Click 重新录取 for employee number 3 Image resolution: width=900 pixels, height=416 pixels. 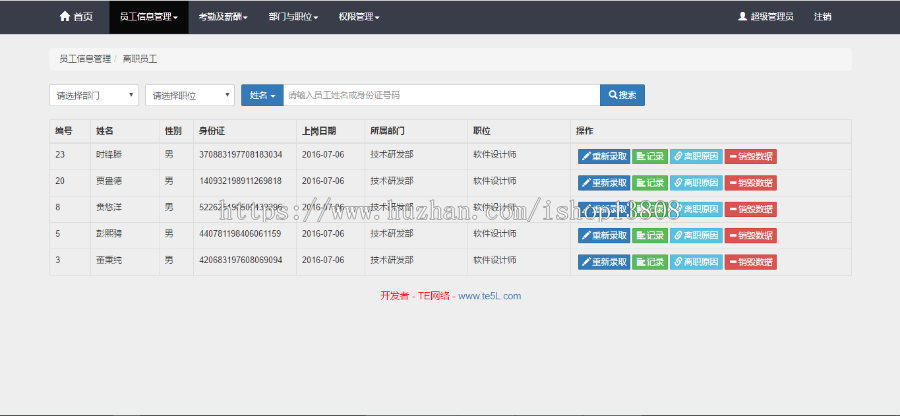point(604,262)
